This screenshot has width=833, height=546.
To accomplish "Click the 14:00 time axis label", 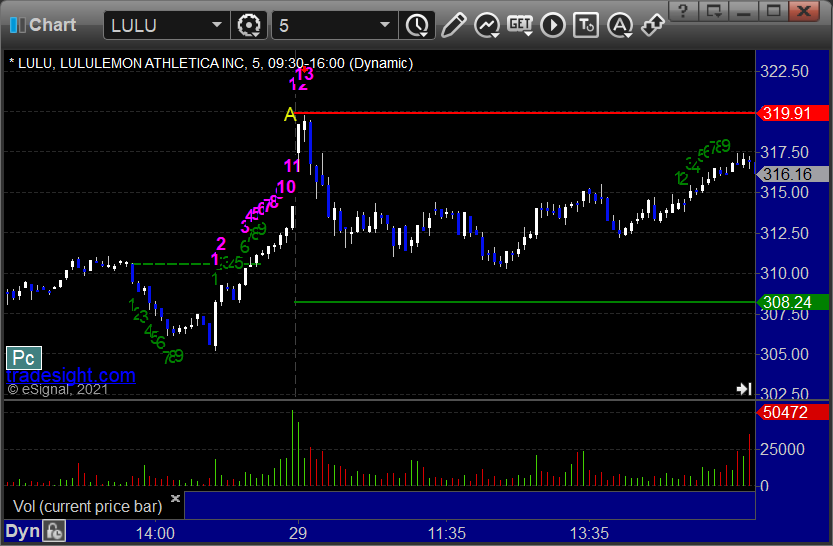I will 155,533.
